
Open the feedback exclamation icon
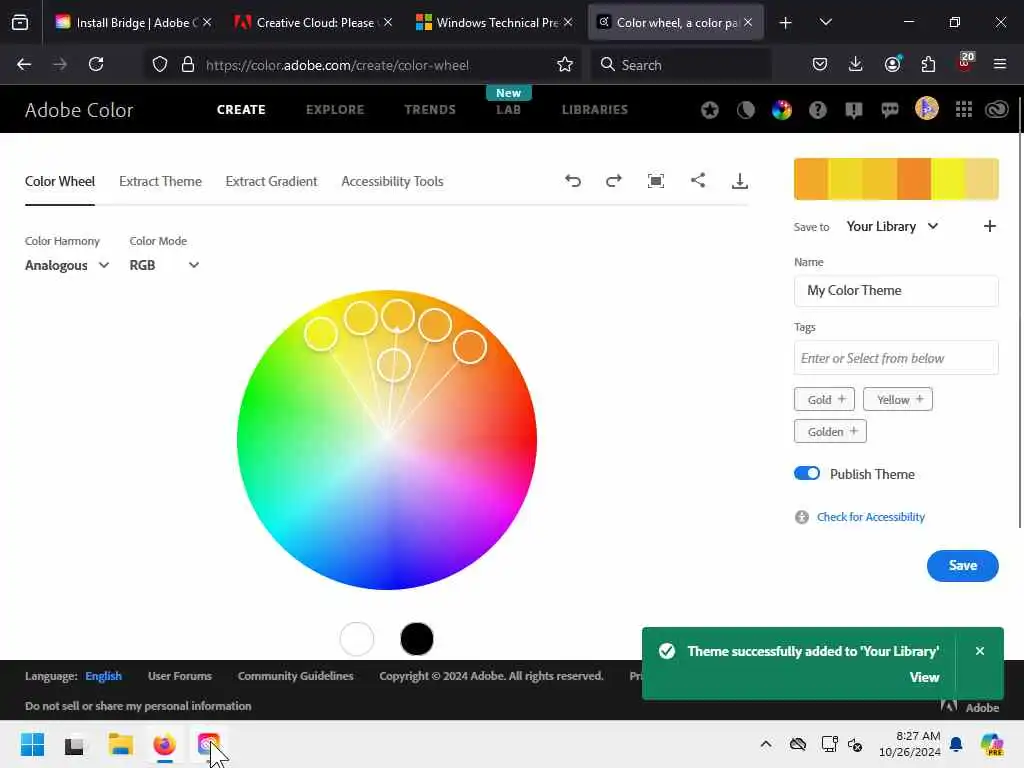[854, 110]
